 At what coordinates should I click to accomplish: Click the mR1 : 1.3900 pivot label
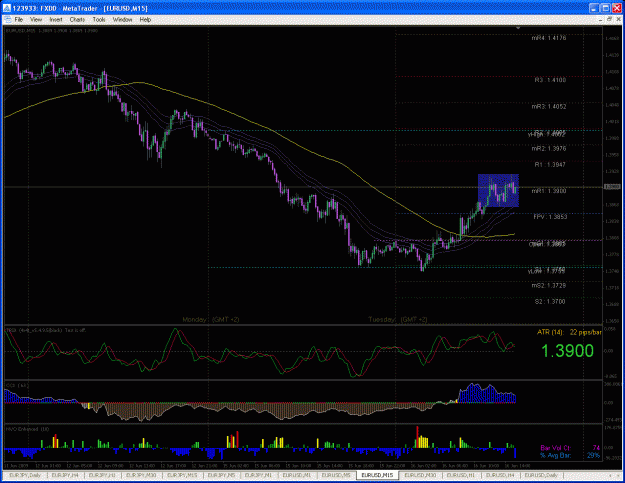pyautogui.click(x=548, y=191)
